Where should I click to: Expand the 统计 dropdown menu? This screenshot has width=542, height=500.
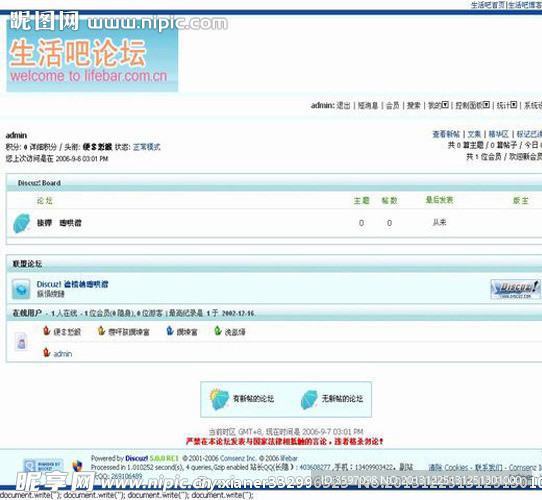point(506,105)
